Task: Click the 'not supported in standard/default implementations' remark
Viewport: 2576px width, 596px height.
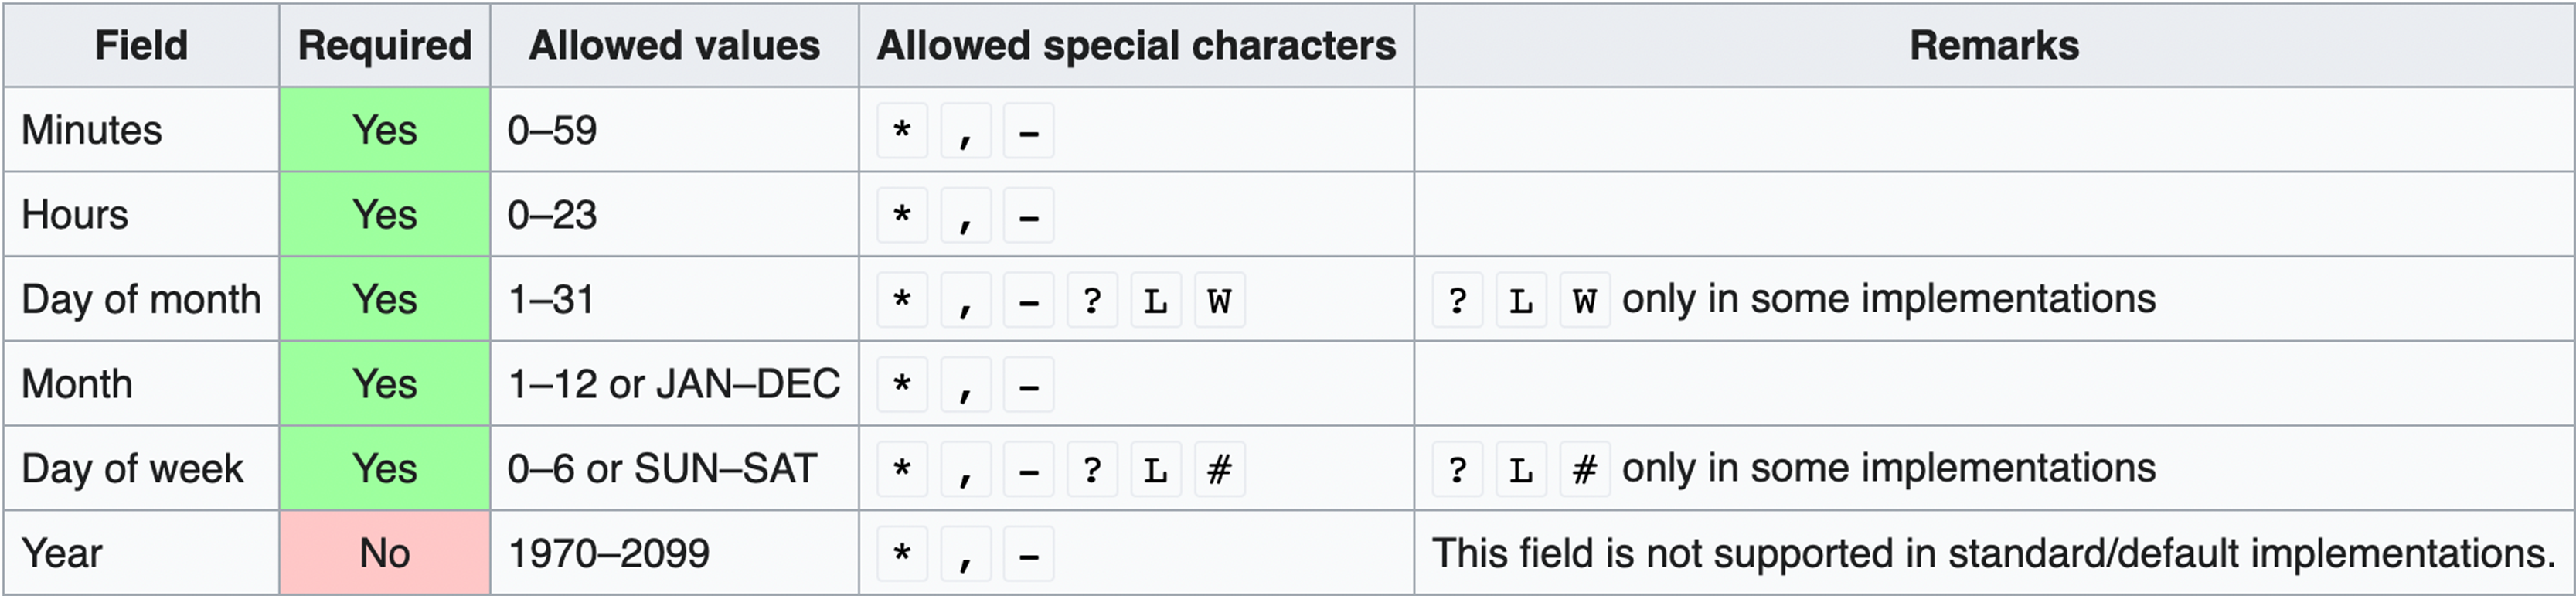Action: click(1993, 553)
